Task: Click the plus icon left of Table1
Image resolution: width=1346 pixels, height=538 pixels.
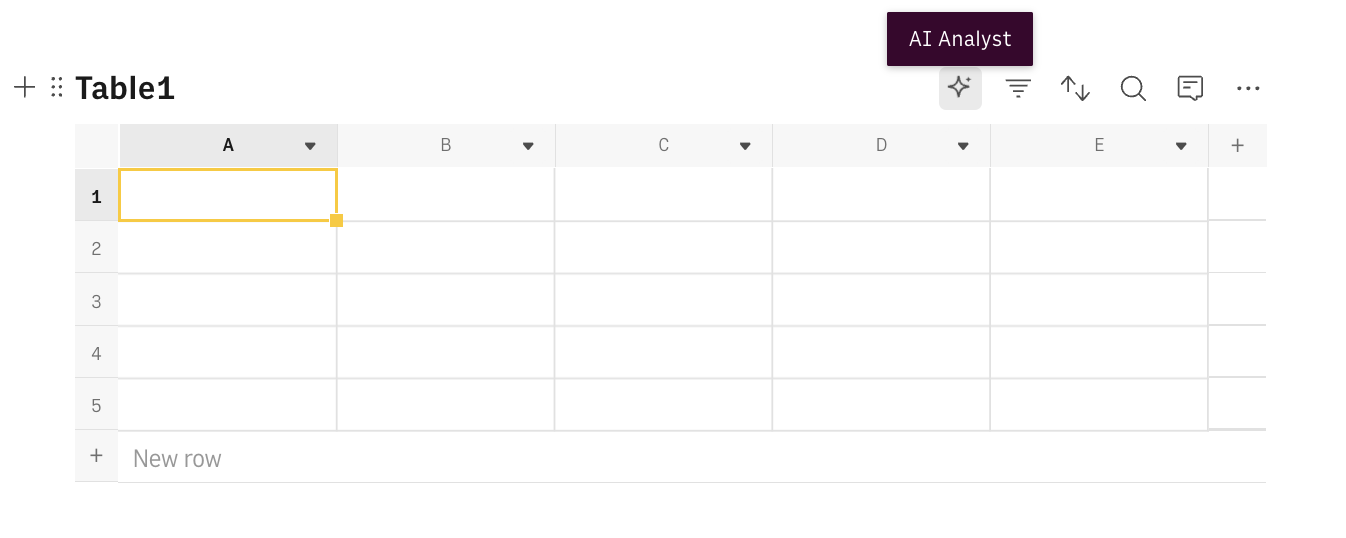Action: coord(24,87)
